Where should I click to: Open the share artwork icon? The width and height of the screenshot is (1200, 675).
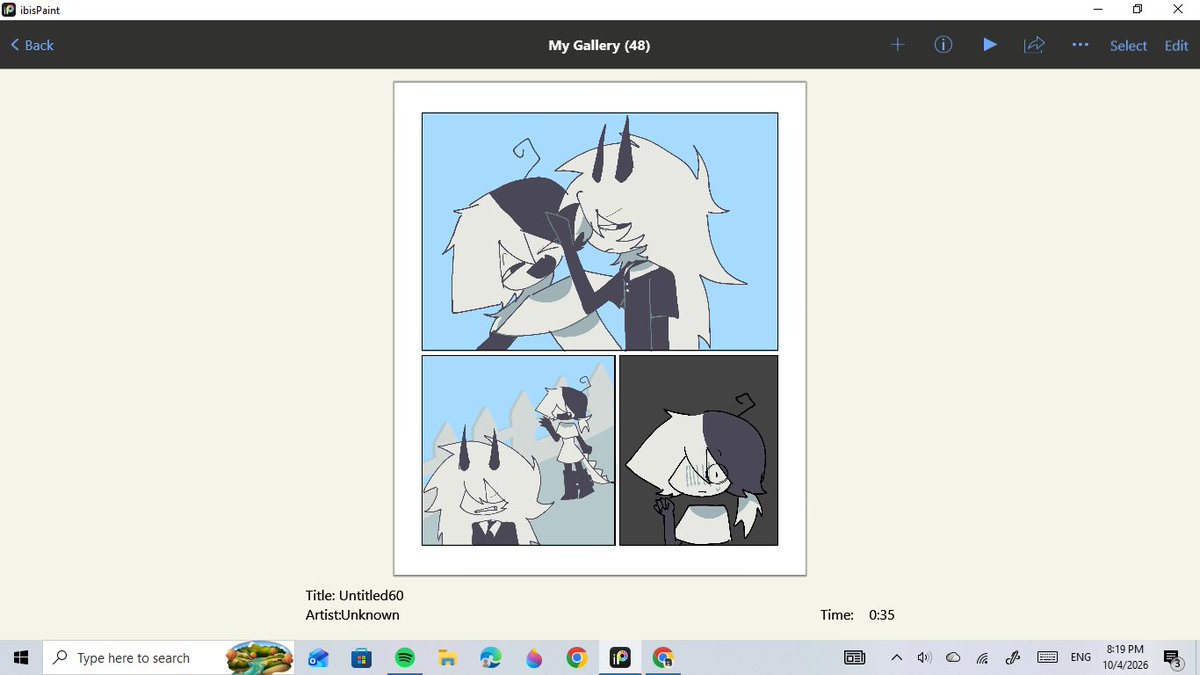(x=1034, y=45)
